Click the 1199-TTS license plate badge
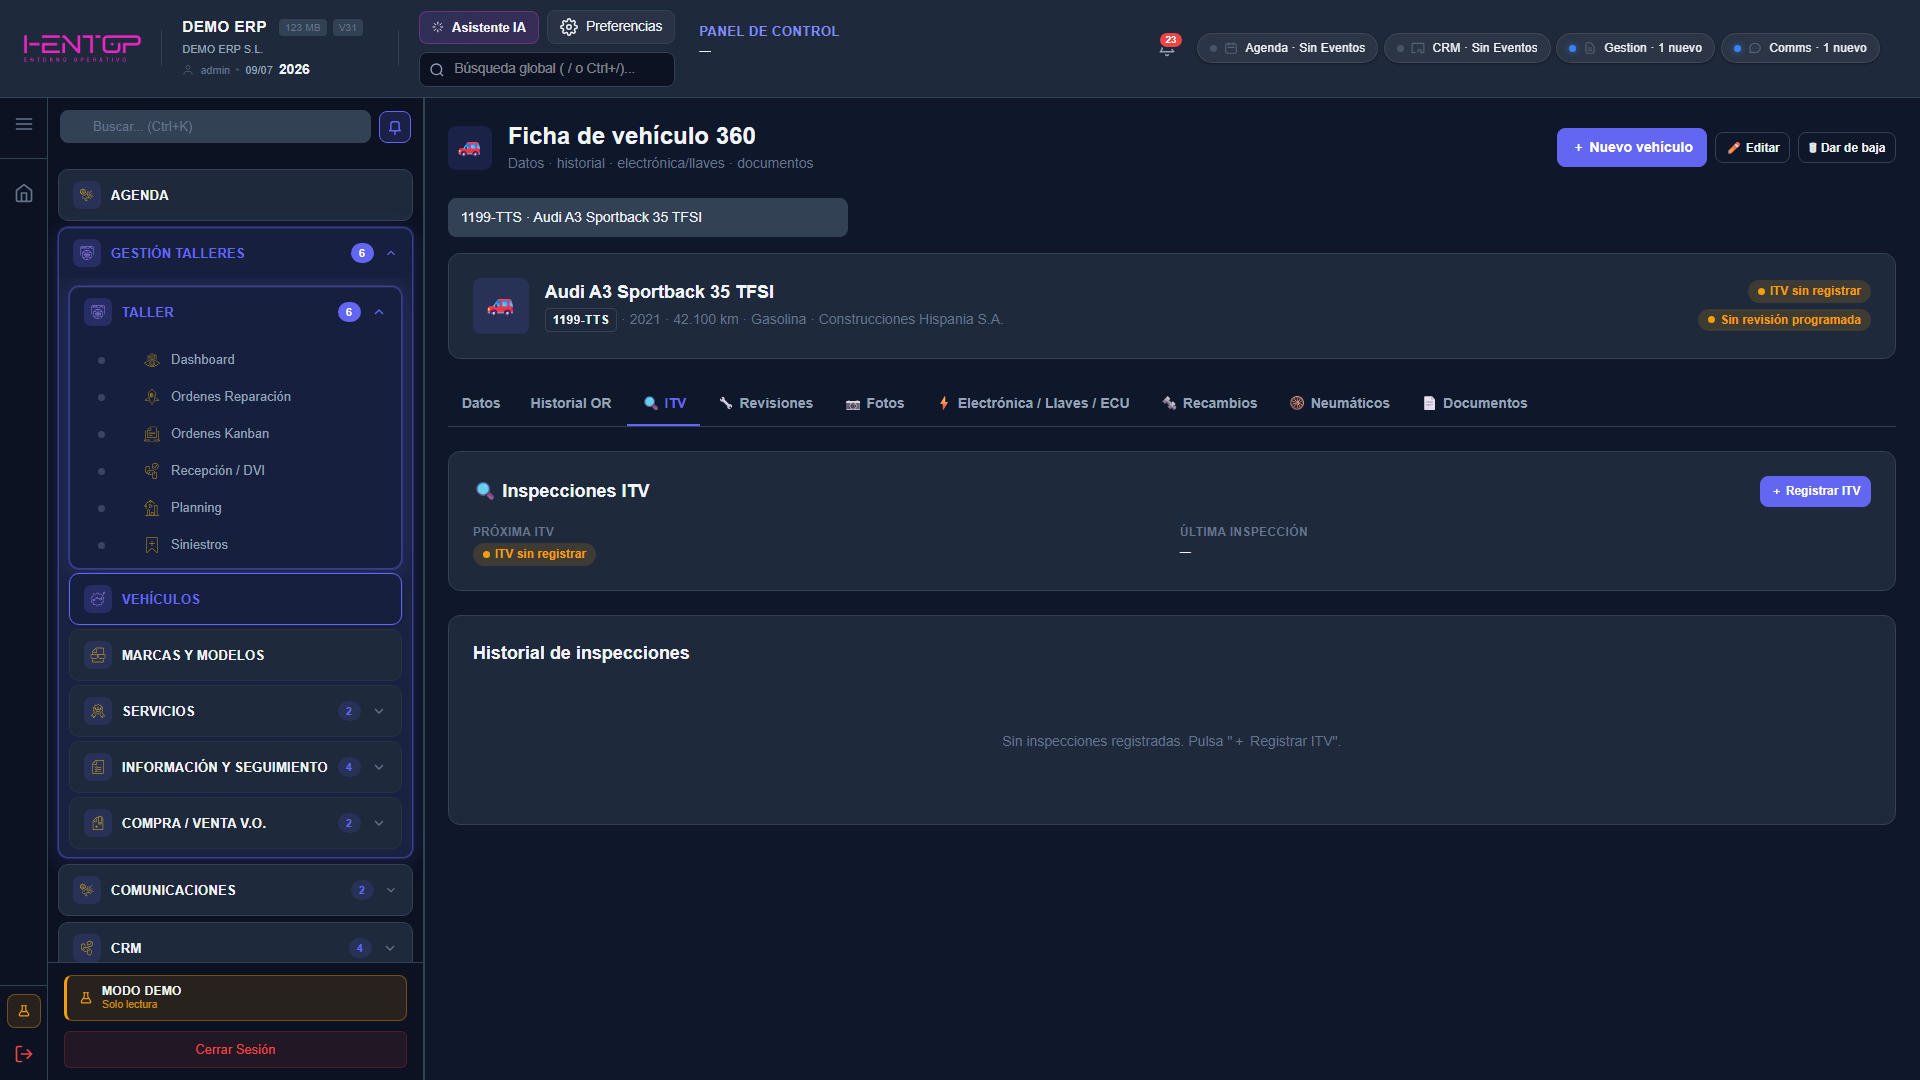 pyautogui.click(x=581, y=320)
